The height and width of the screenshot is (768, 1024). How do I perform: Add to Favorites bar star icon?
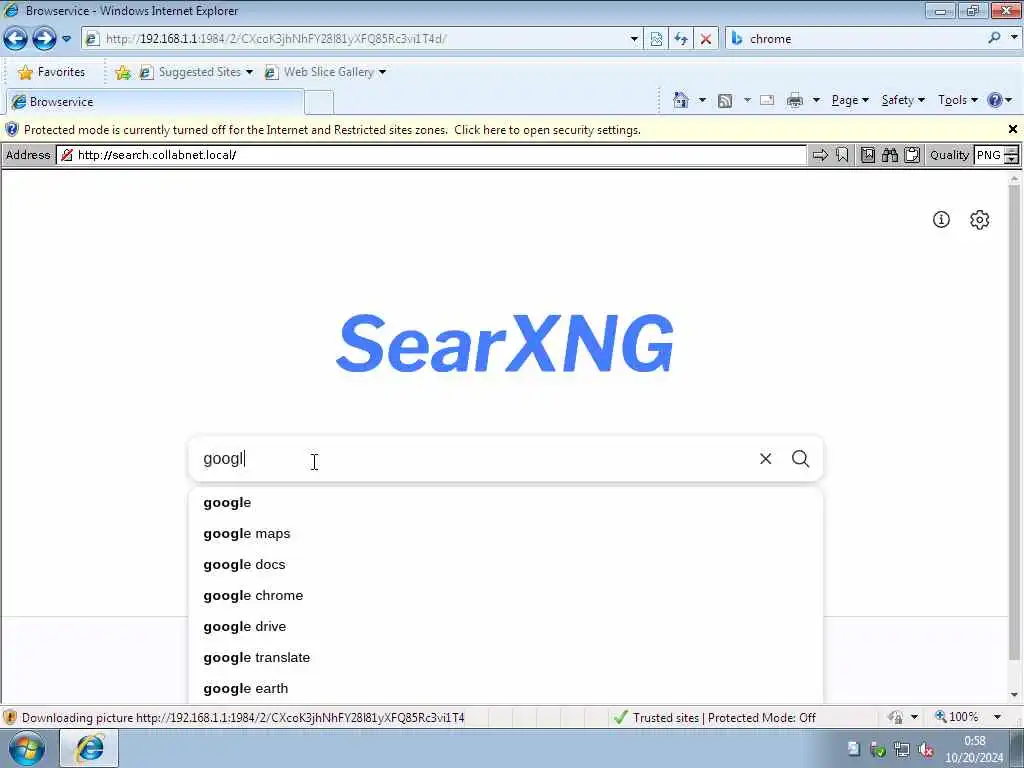(x=122, y=72)
